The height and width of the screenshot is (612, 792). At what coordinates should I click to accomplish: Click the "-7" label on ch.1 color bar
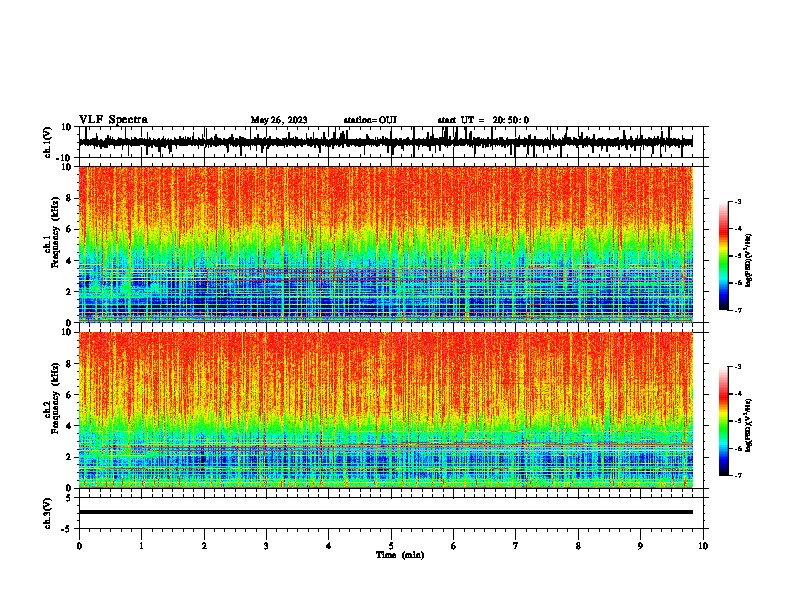[x=737, y=310]
